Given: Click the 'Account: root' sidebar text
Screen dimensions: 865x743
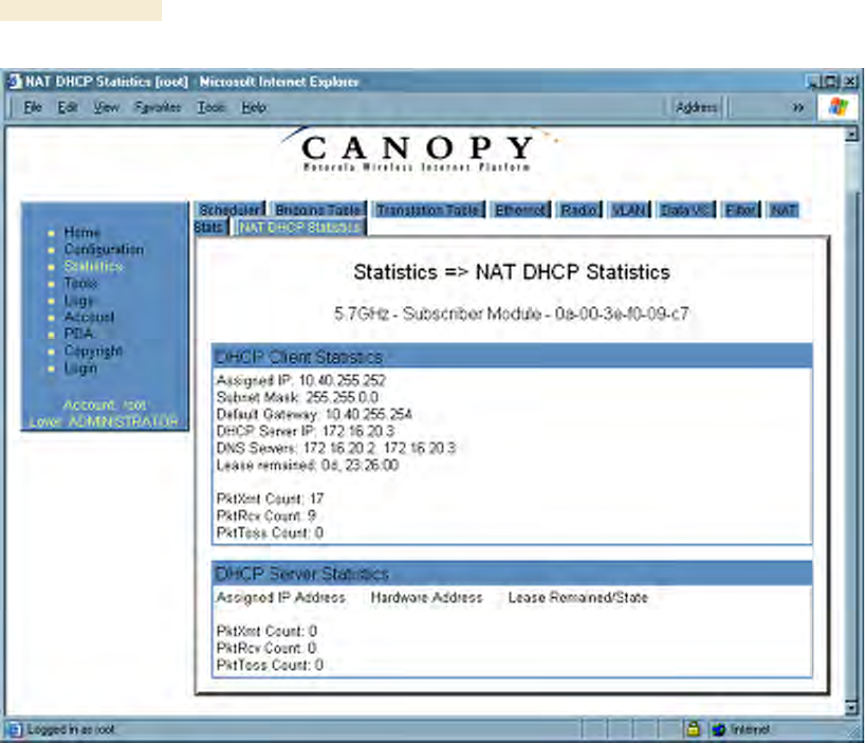Looking at the screenshot, I should pos(105,405).
